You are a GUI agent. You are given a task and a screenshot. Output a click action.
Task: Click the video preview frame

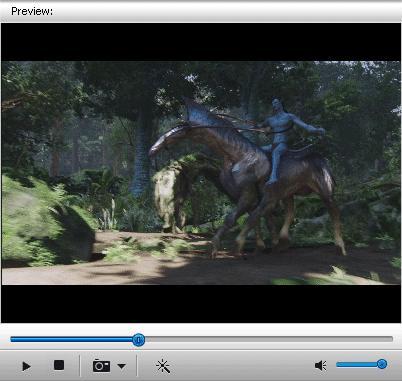pos(201,173)
